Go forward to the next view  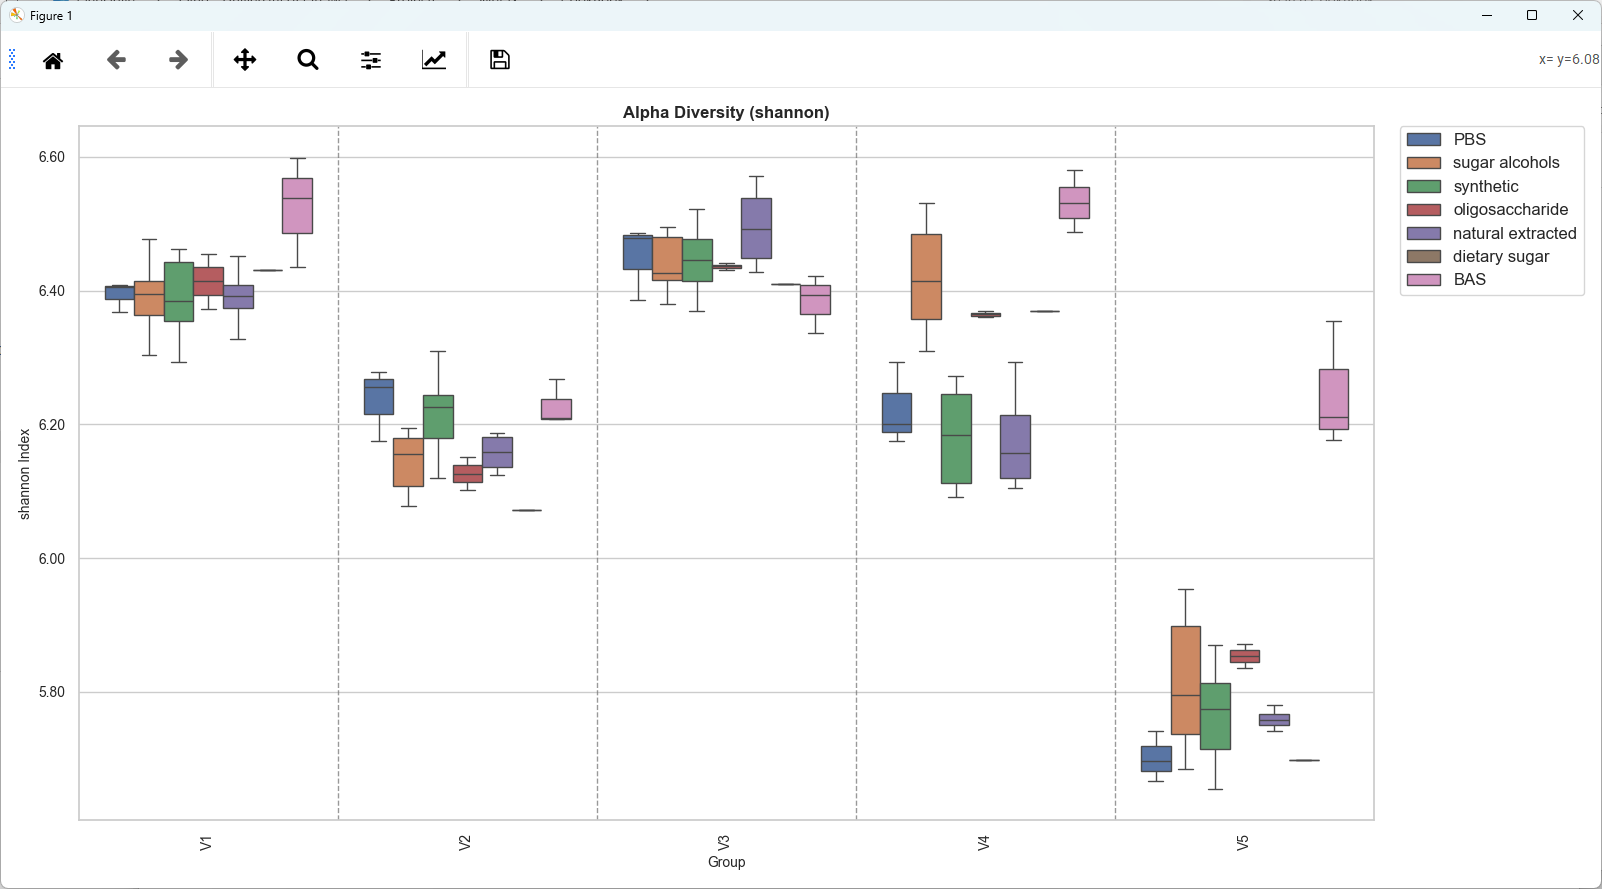[178, 60]
